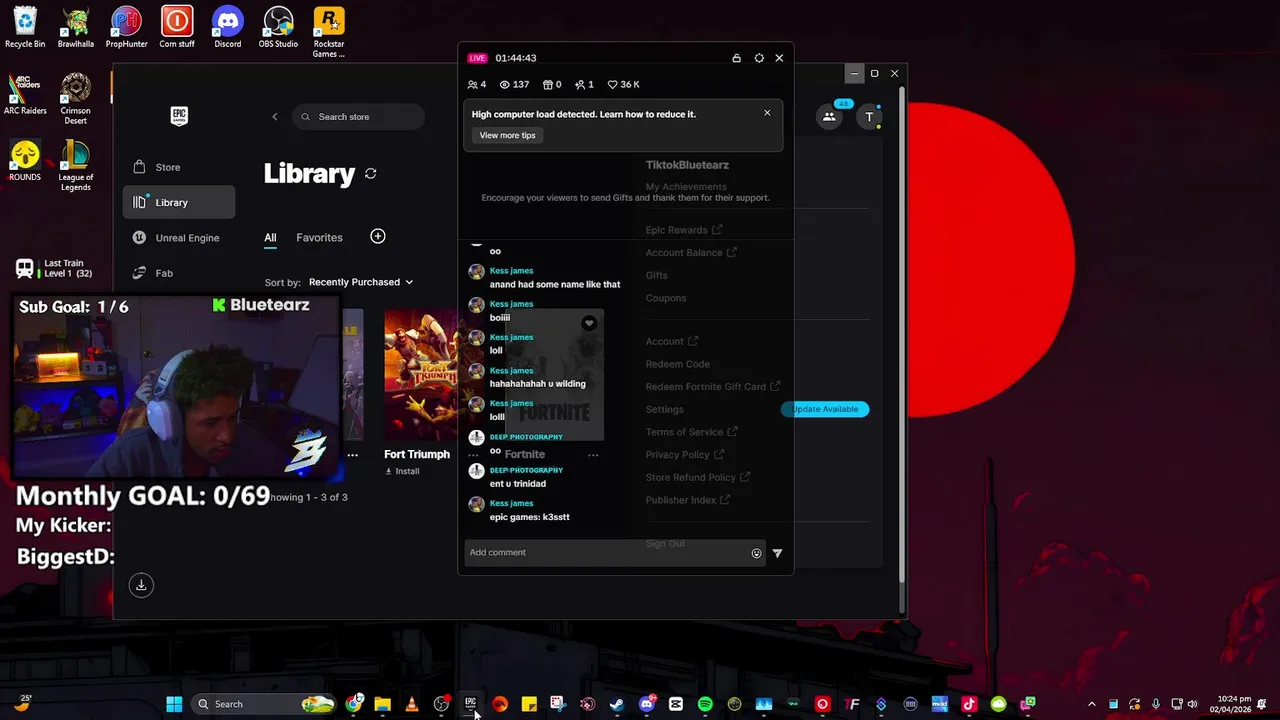Expand the system tray hidden icons chevron
The height and width of the screenshot is (720, 1280).
(1091, 704)
